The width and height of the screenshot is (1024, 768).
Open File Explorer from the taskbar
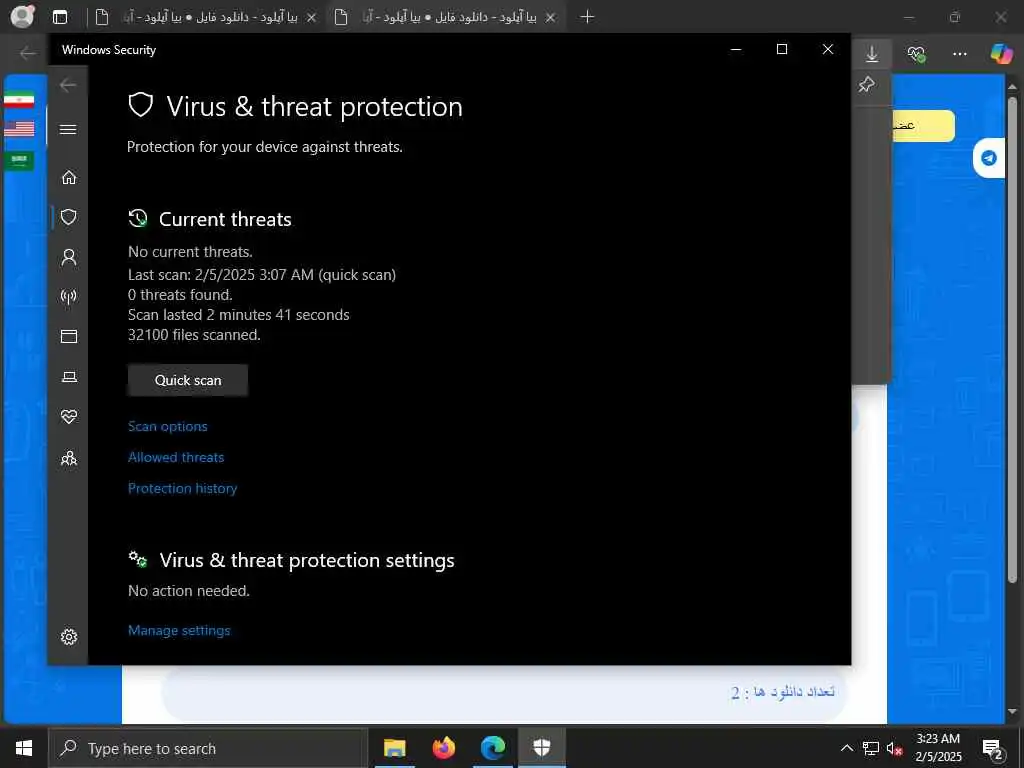[x=394, y=748]
